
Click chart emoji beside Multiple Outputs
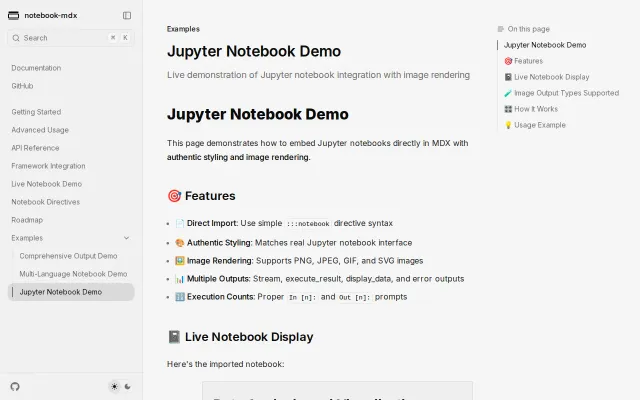click(180, 279)
